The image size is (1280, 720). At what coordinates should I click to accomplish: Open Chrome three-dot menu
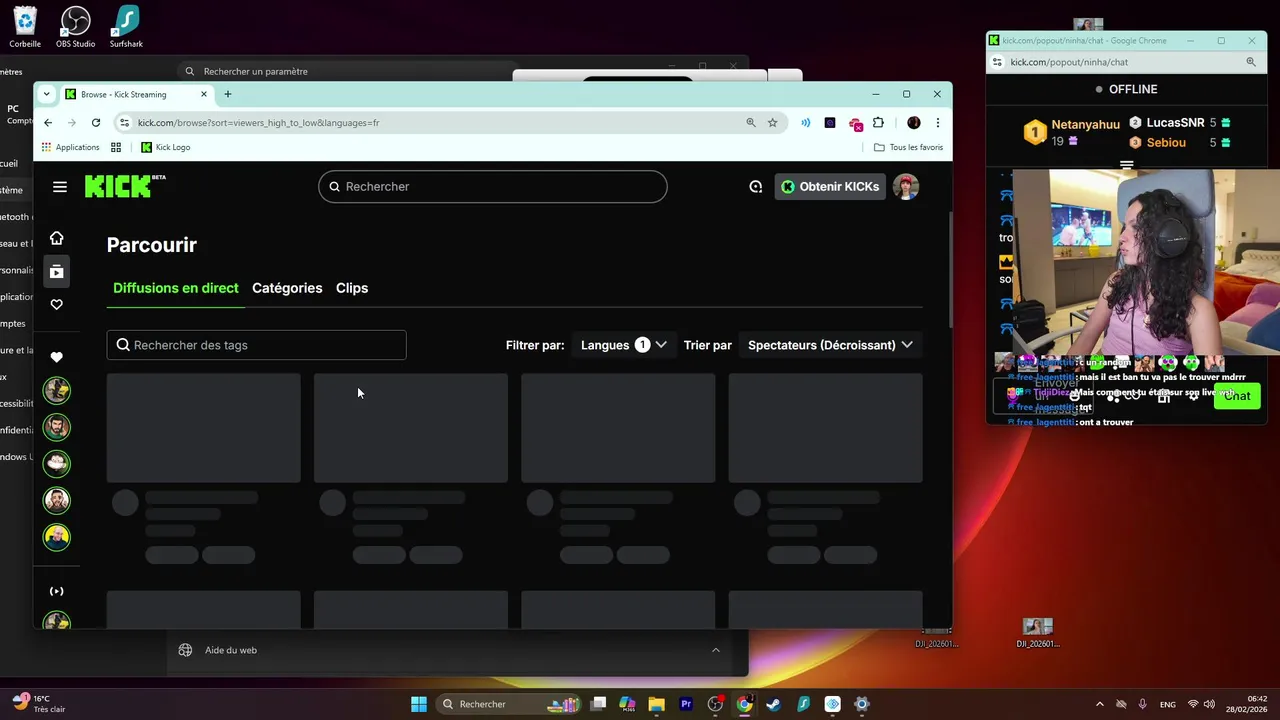937,123
